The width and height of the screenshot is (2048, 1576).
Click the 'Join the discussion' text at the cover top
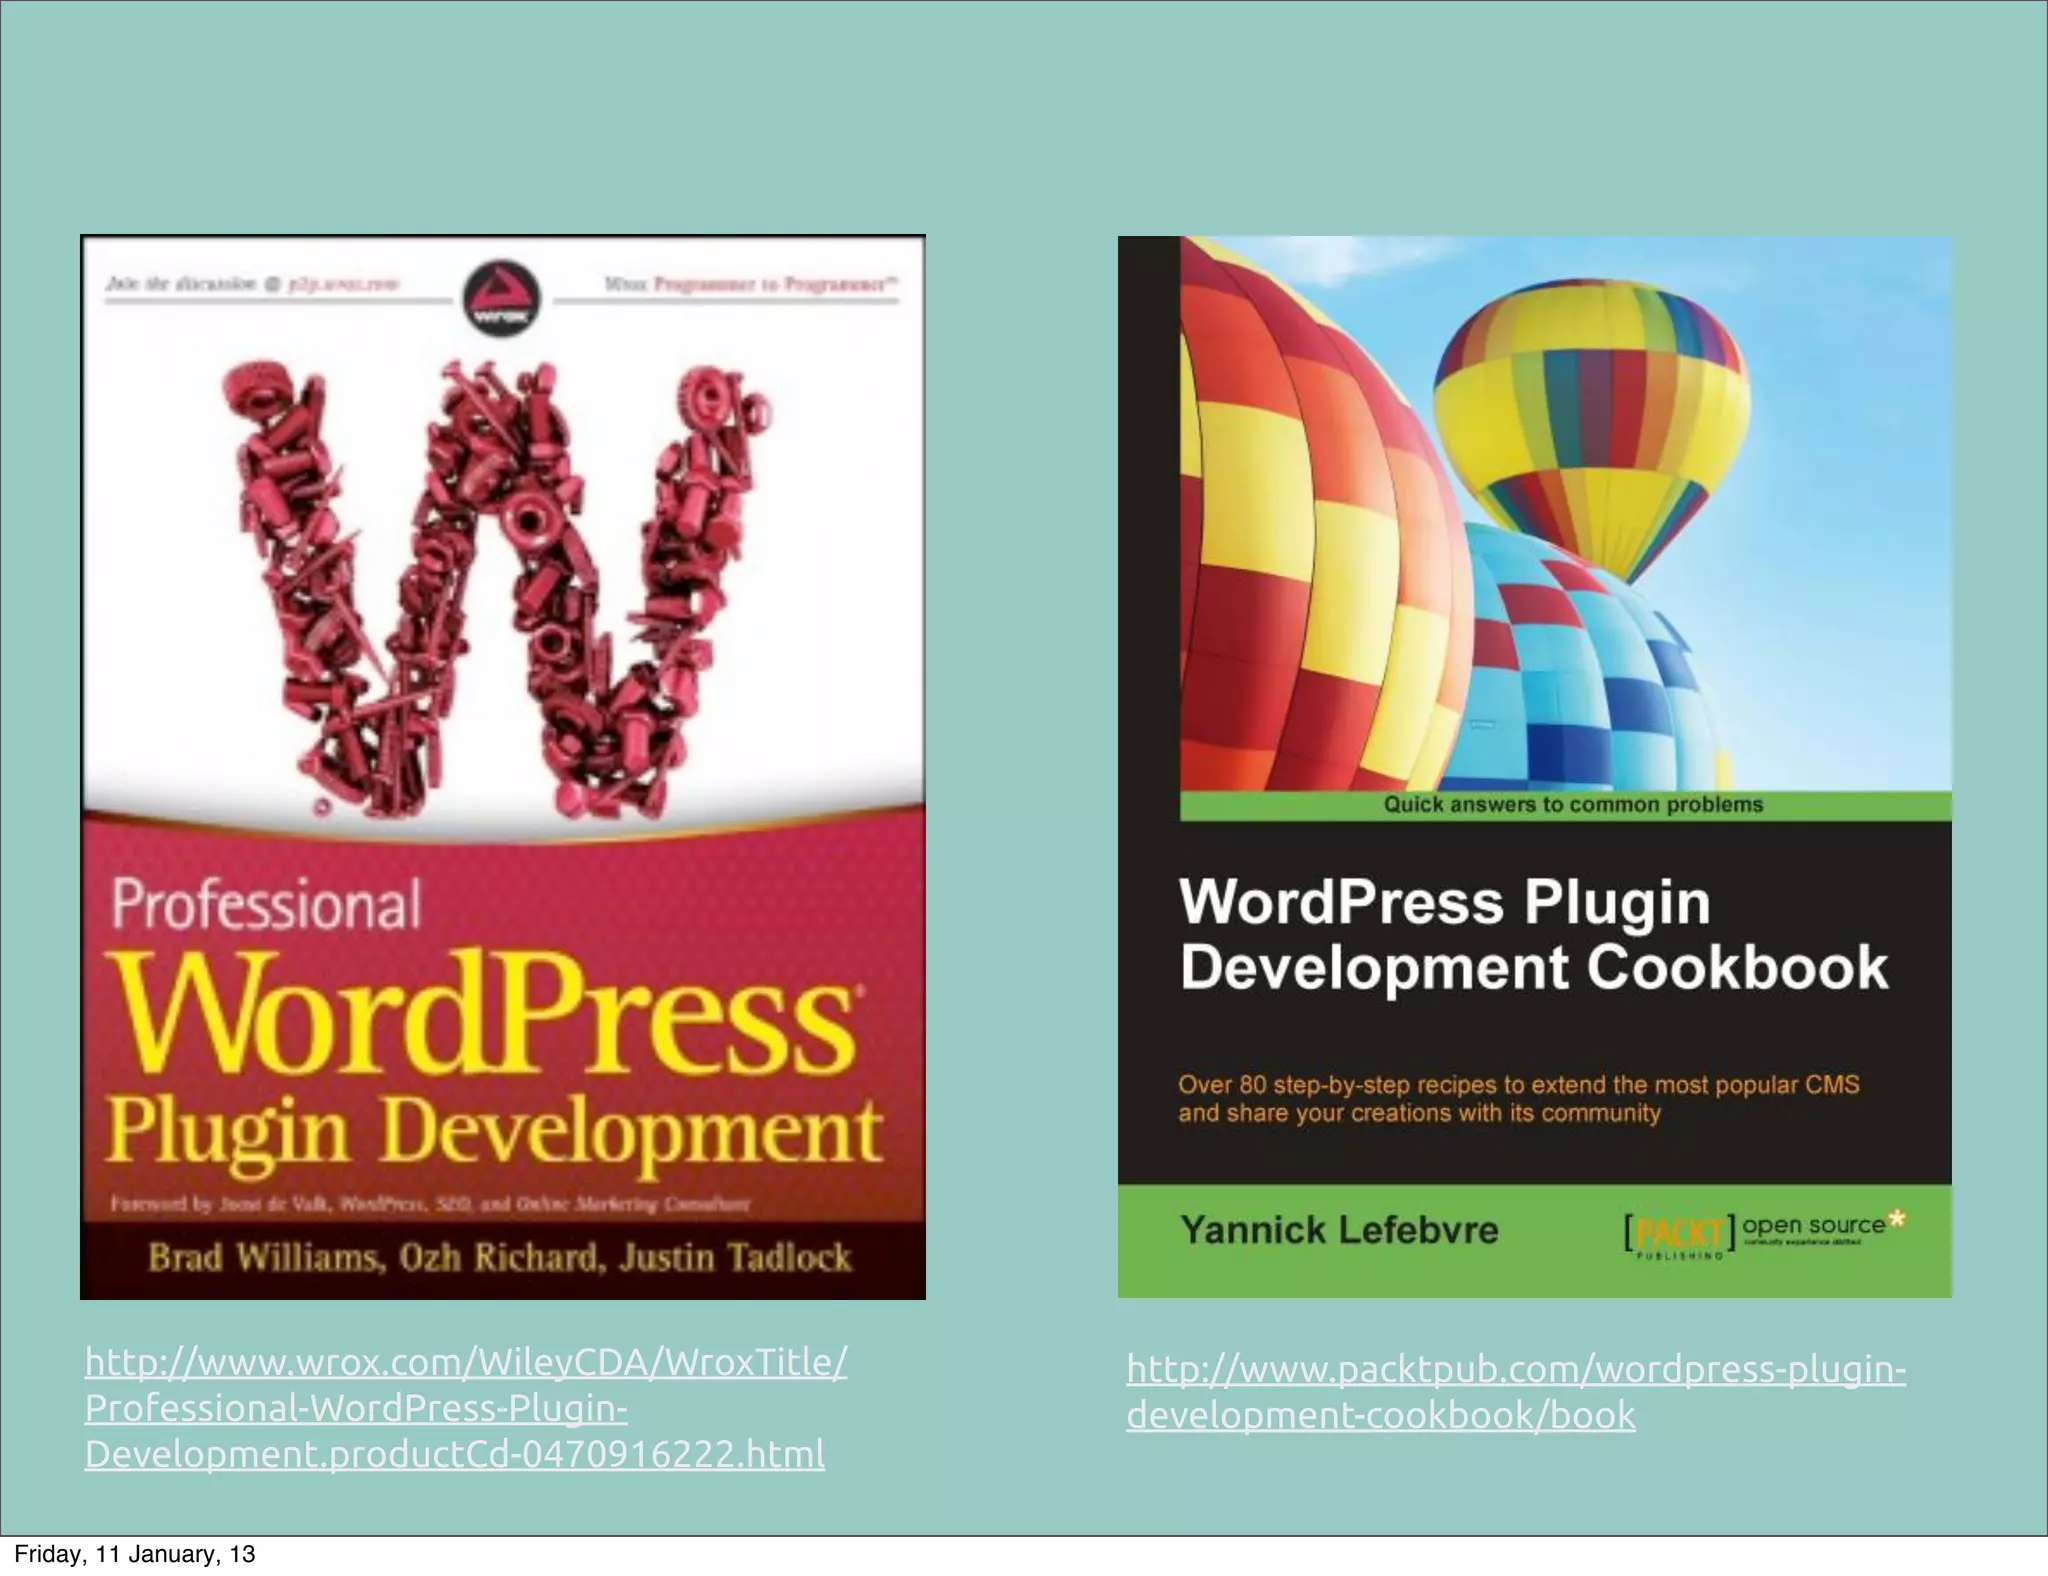tap(253, 284)
